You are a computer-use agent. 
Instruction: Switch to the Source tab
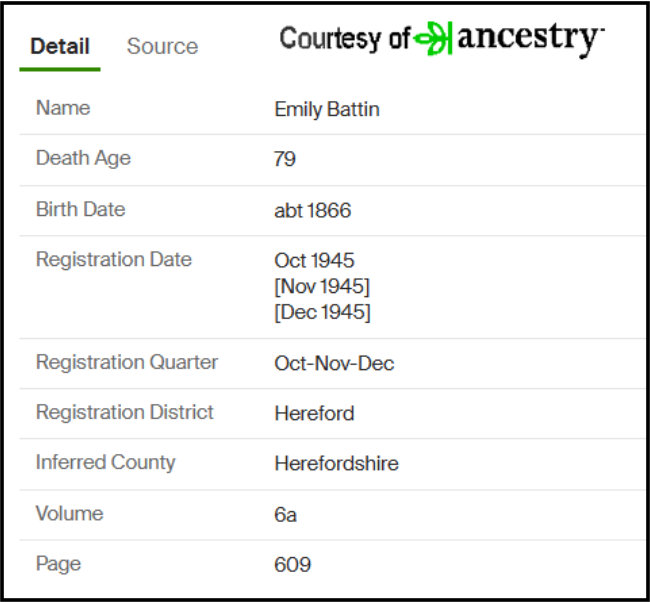click(x=162, y=46)
